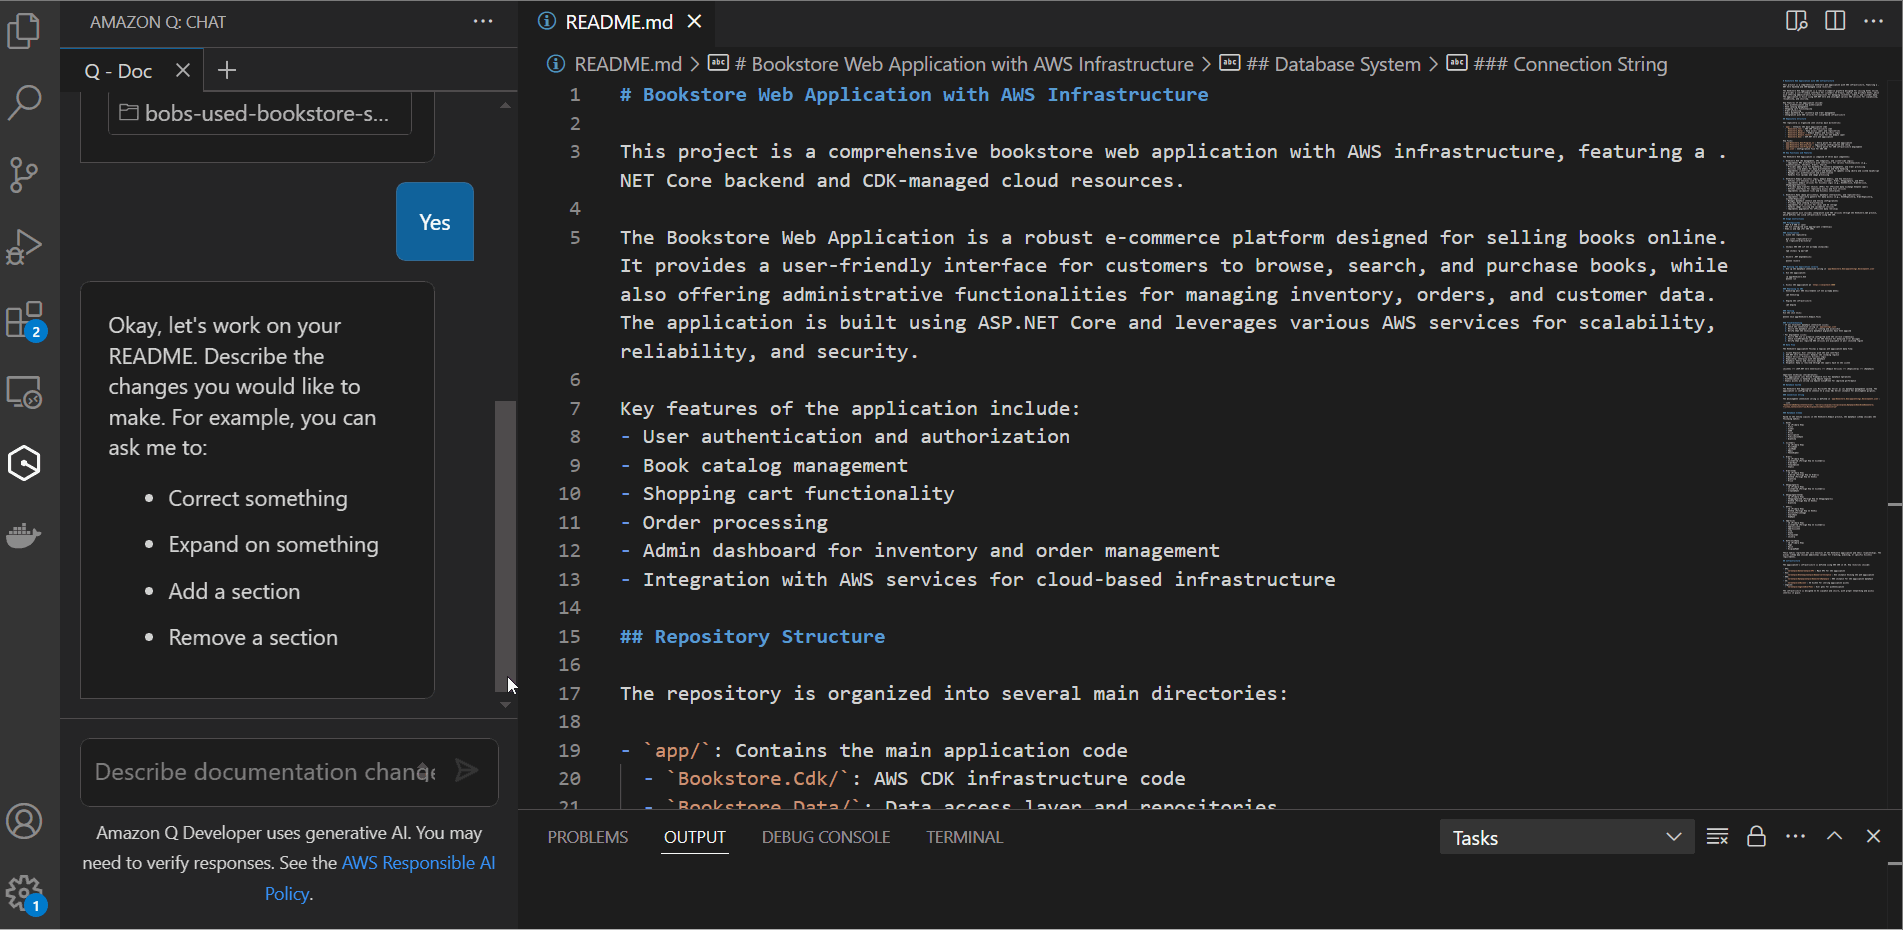The height and width of the screenshot is (930, 1903).
Task: Click the 'Order processing' line
Action: [724, 523]
